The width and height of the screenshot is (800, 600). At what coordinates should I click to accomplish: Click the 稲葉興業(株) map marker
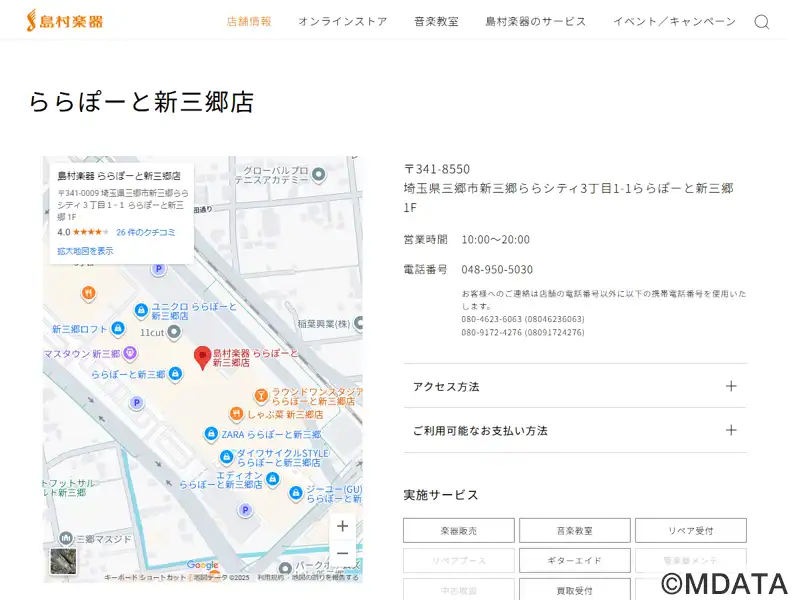[359, 323]
